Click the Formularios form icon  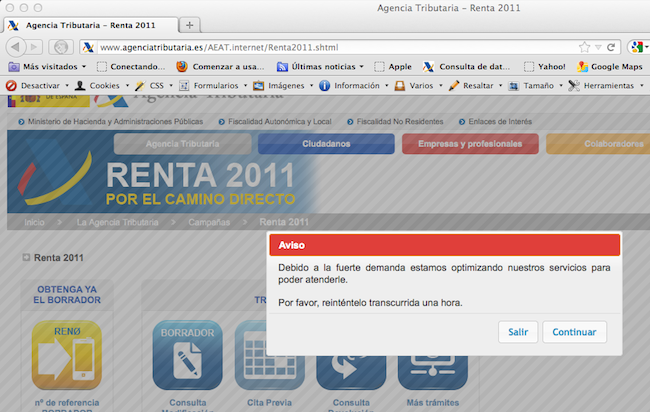[184, 86]
